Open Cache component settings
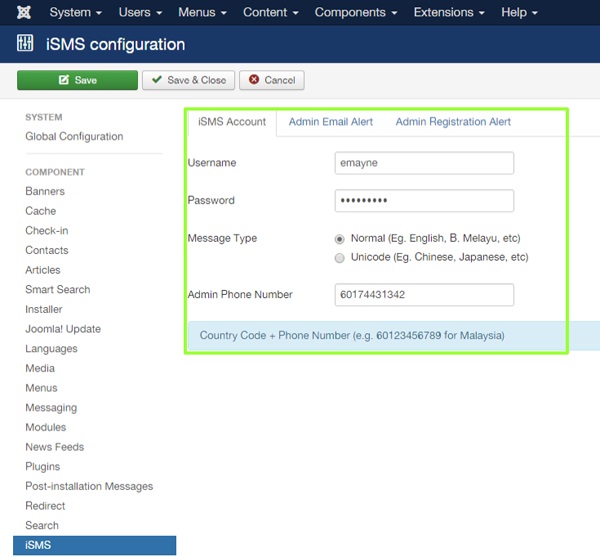Screen dimensions: 600x557 coord(41,211)
